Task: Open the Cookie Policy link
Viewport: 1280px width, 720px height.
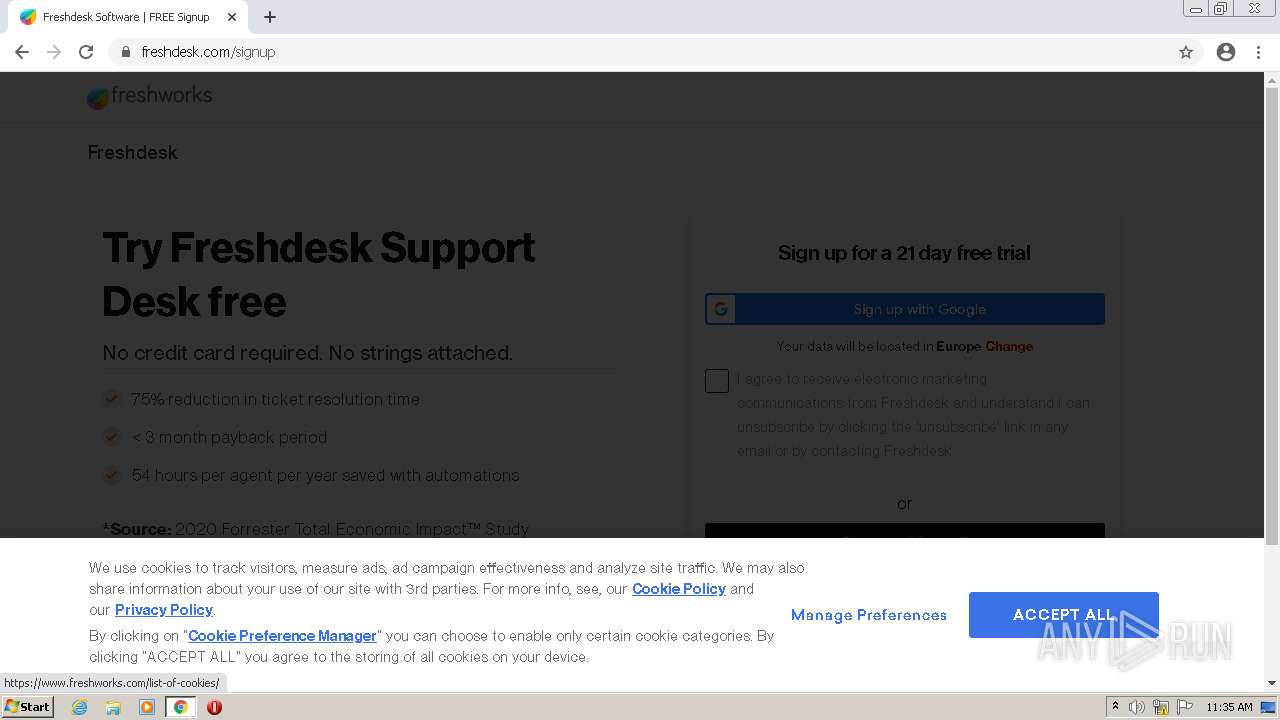Action: (679, 589)
